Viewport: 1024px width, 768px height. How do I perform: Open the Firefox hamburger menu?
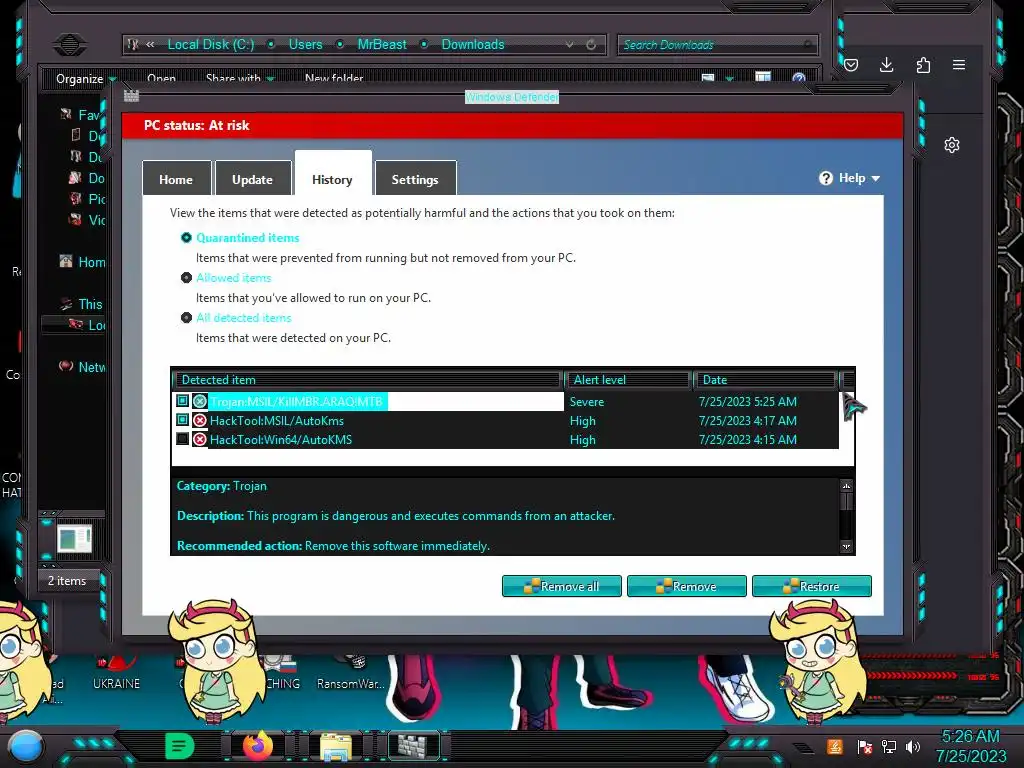click(x=959, y=65)
